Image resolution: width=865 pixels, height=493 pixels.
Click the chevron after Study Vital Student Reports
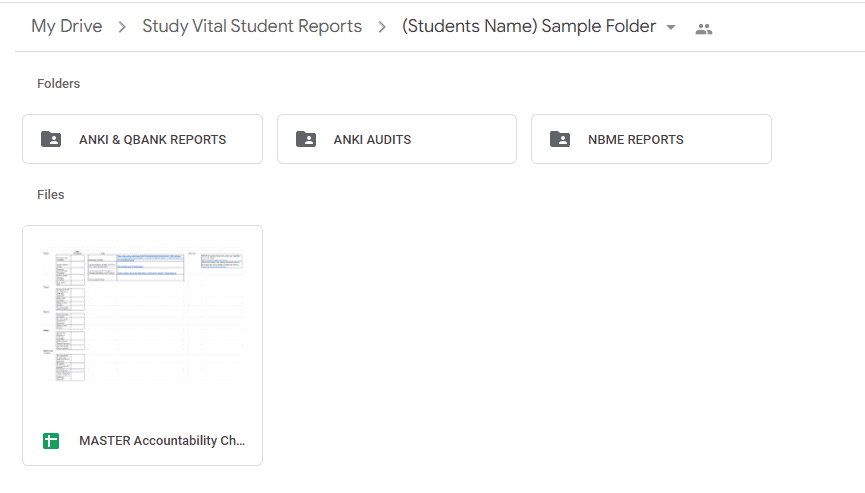382,27
